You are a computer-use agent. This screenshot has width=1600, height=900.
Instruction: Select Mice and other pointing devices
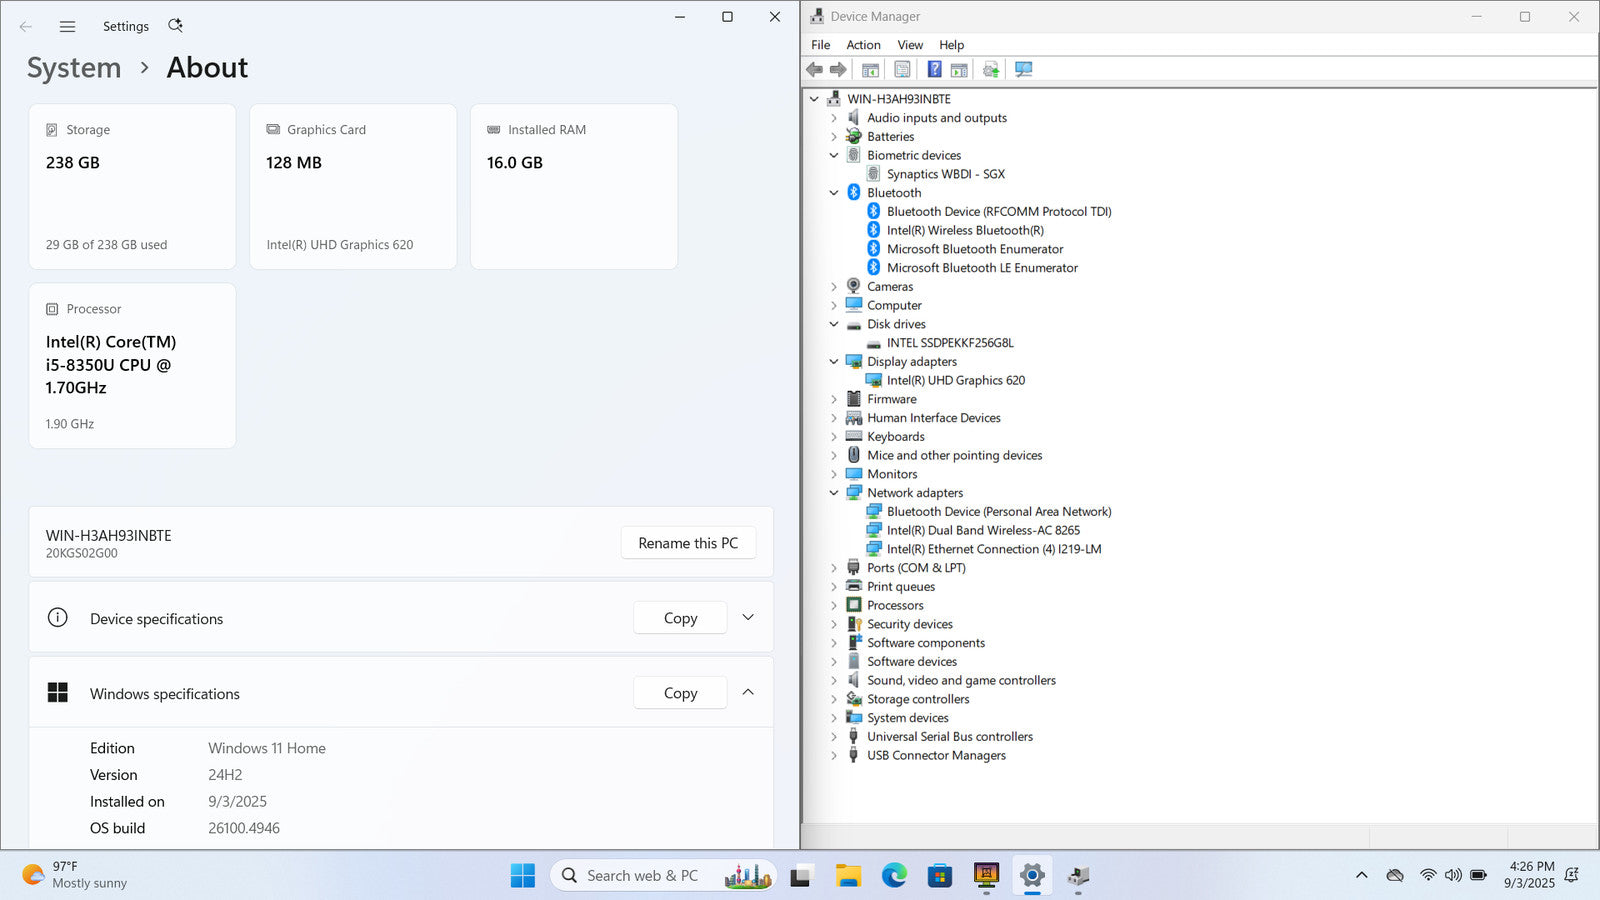(x=954, y=456)
